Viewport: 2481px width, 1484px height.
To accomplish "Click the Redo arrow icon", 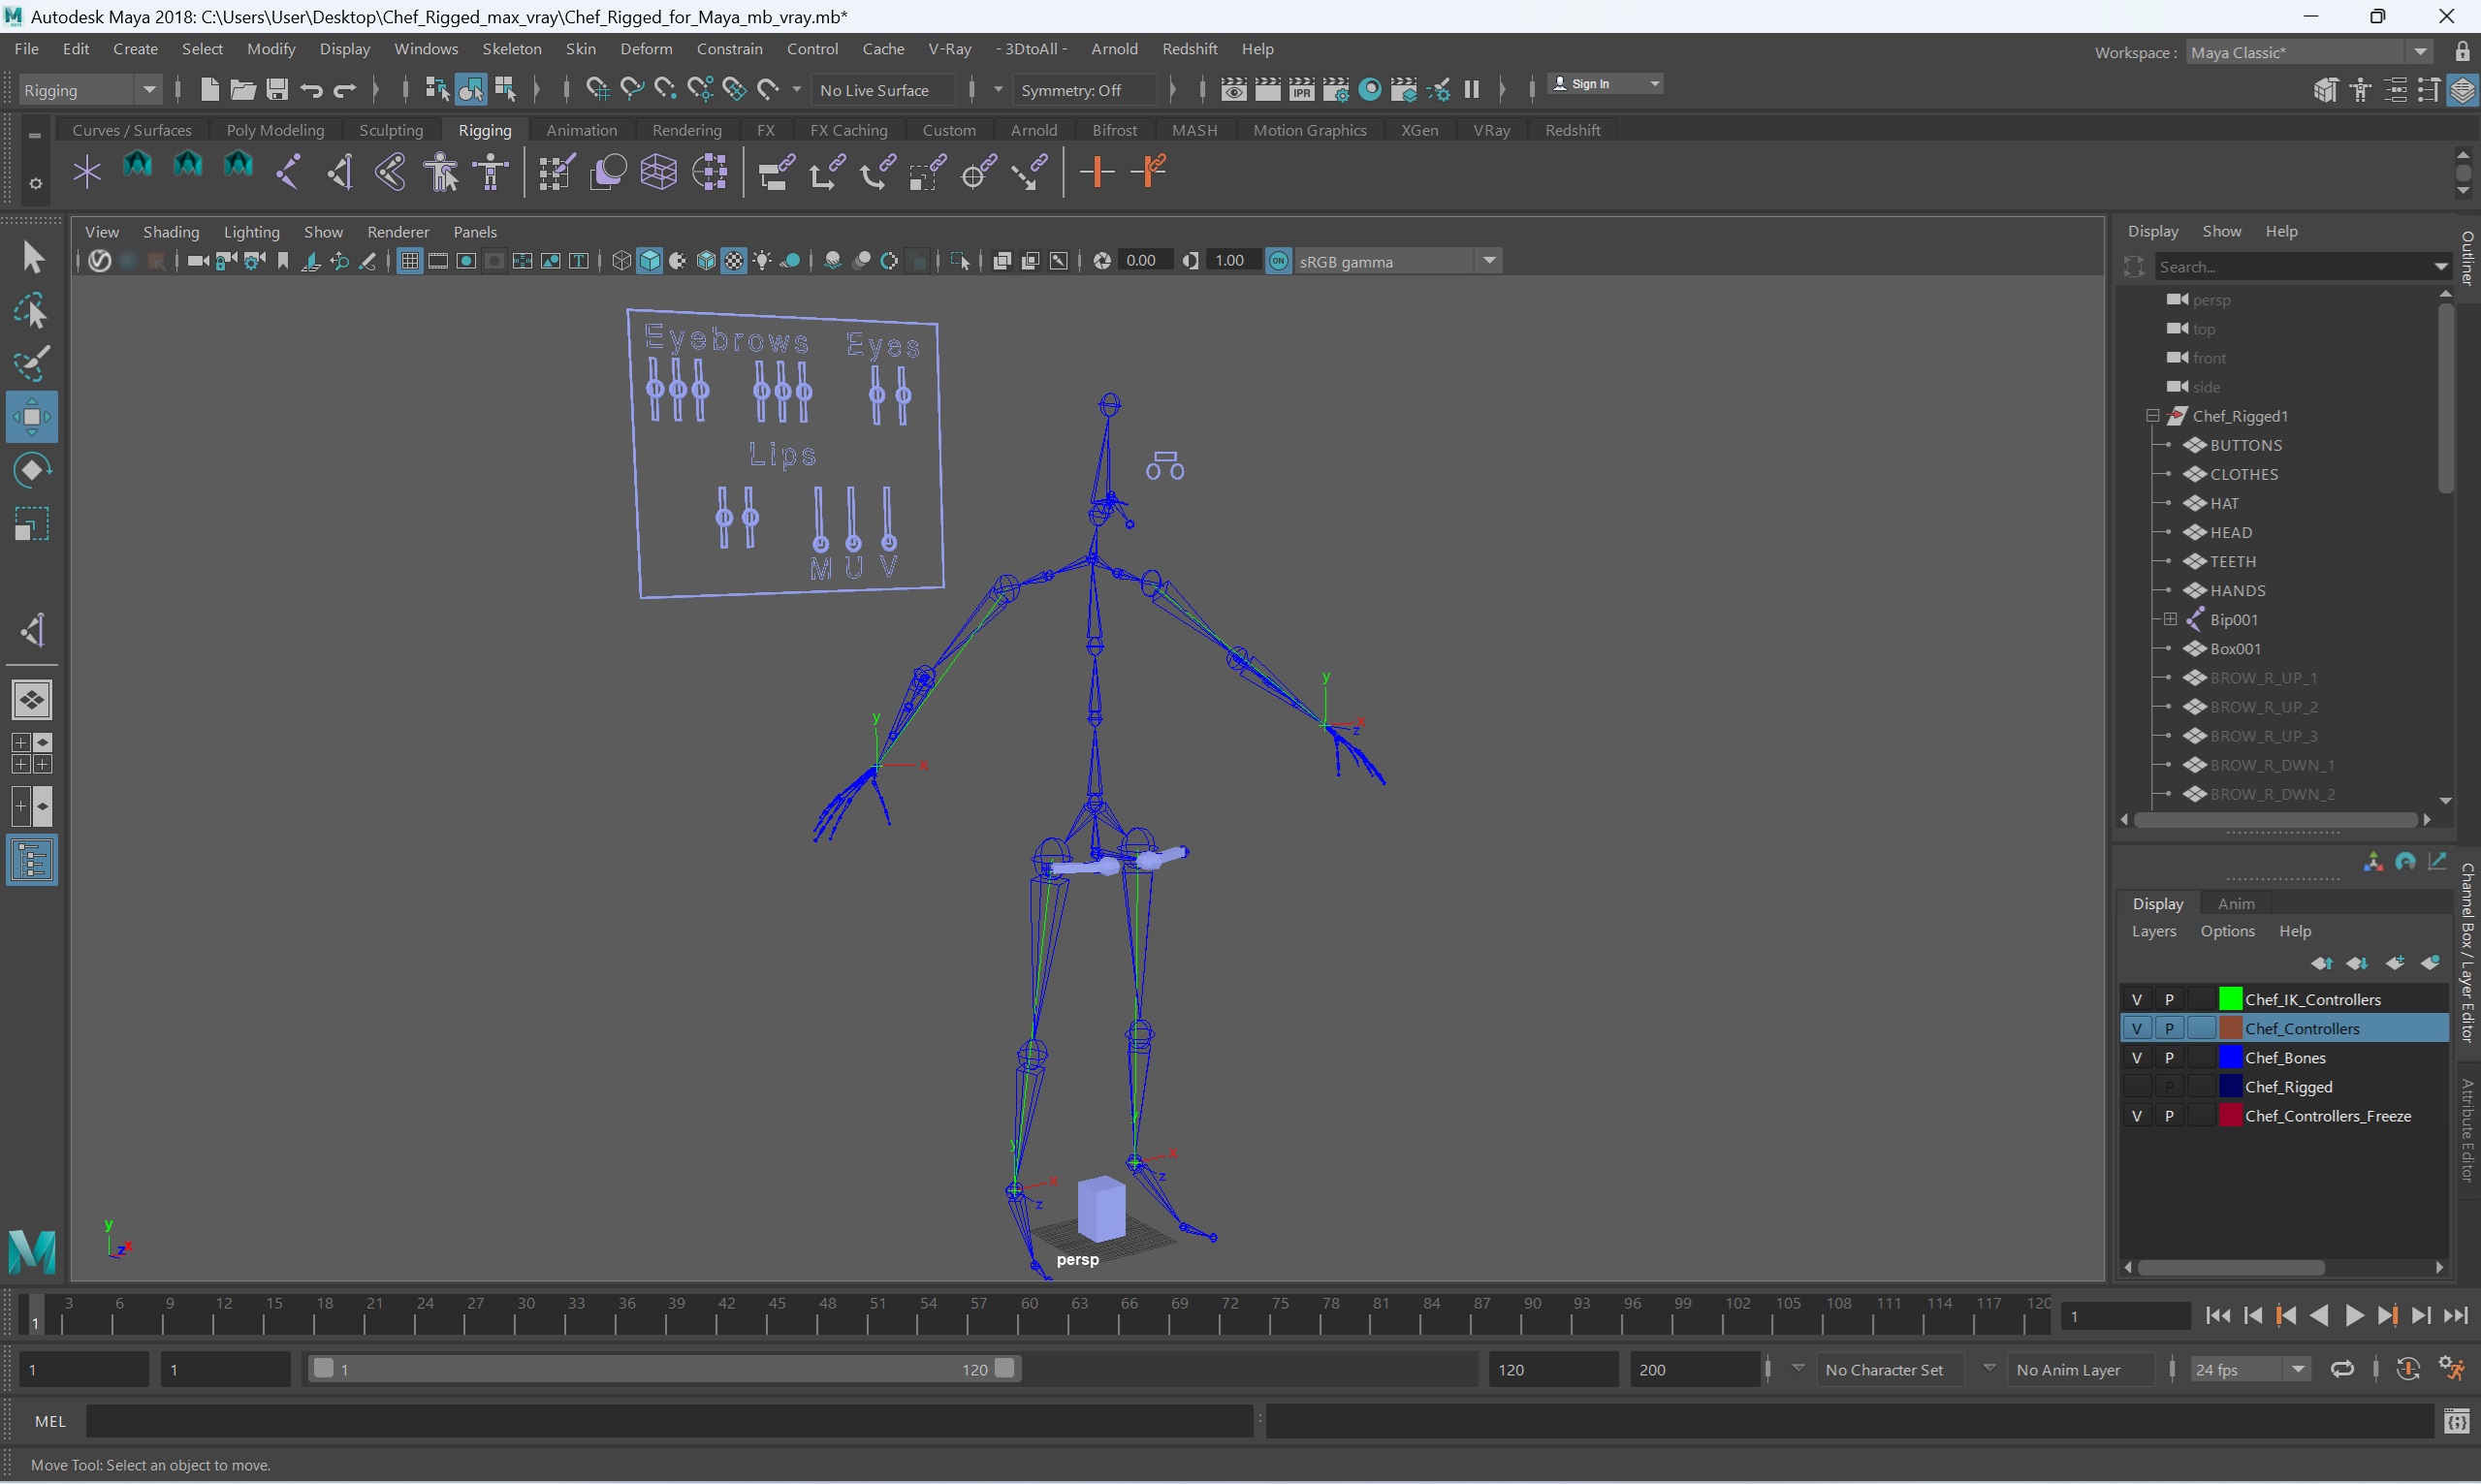I will coord(345,90).
